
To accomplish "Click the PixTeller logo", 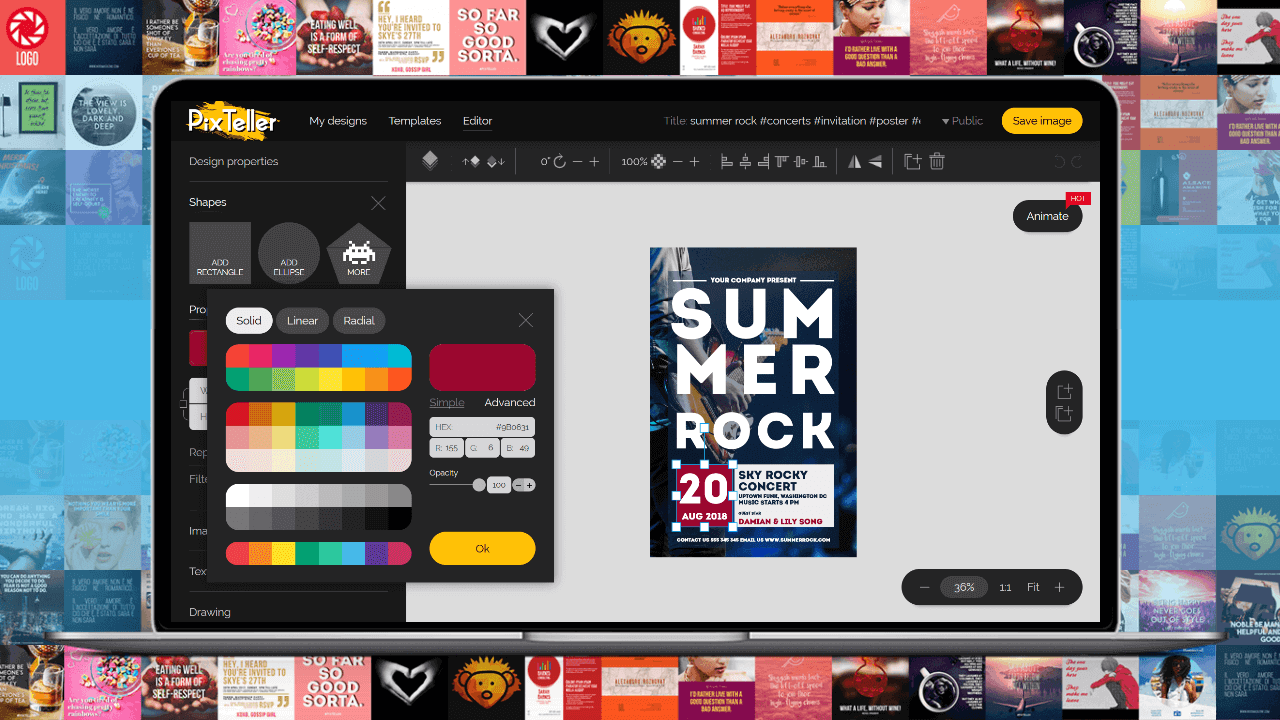I will [x=234, y=120].
